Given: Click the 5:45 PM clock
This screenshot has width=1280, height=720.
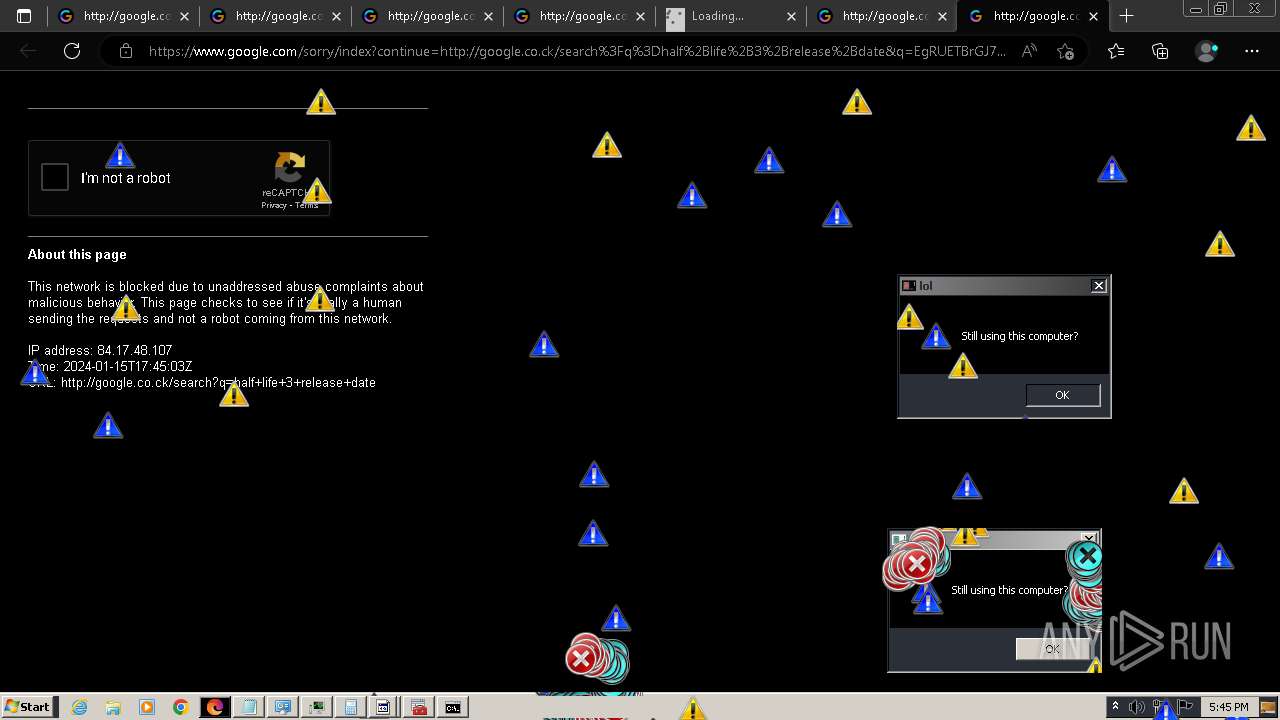Looking at the screenshot, I should point(1228,707).
